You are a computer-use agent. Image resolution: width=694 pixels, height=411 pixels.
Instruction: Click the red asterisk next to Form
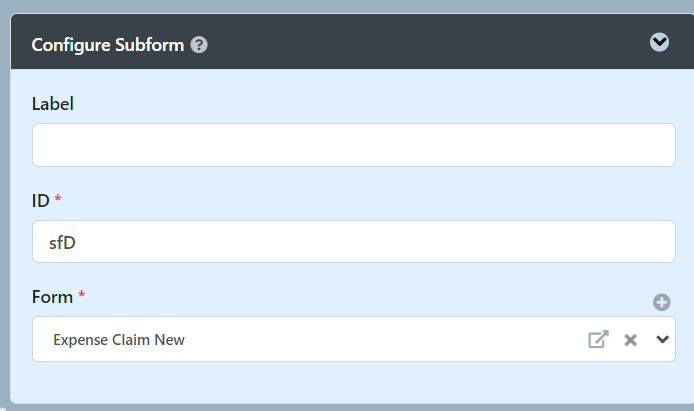click(82, 296)
